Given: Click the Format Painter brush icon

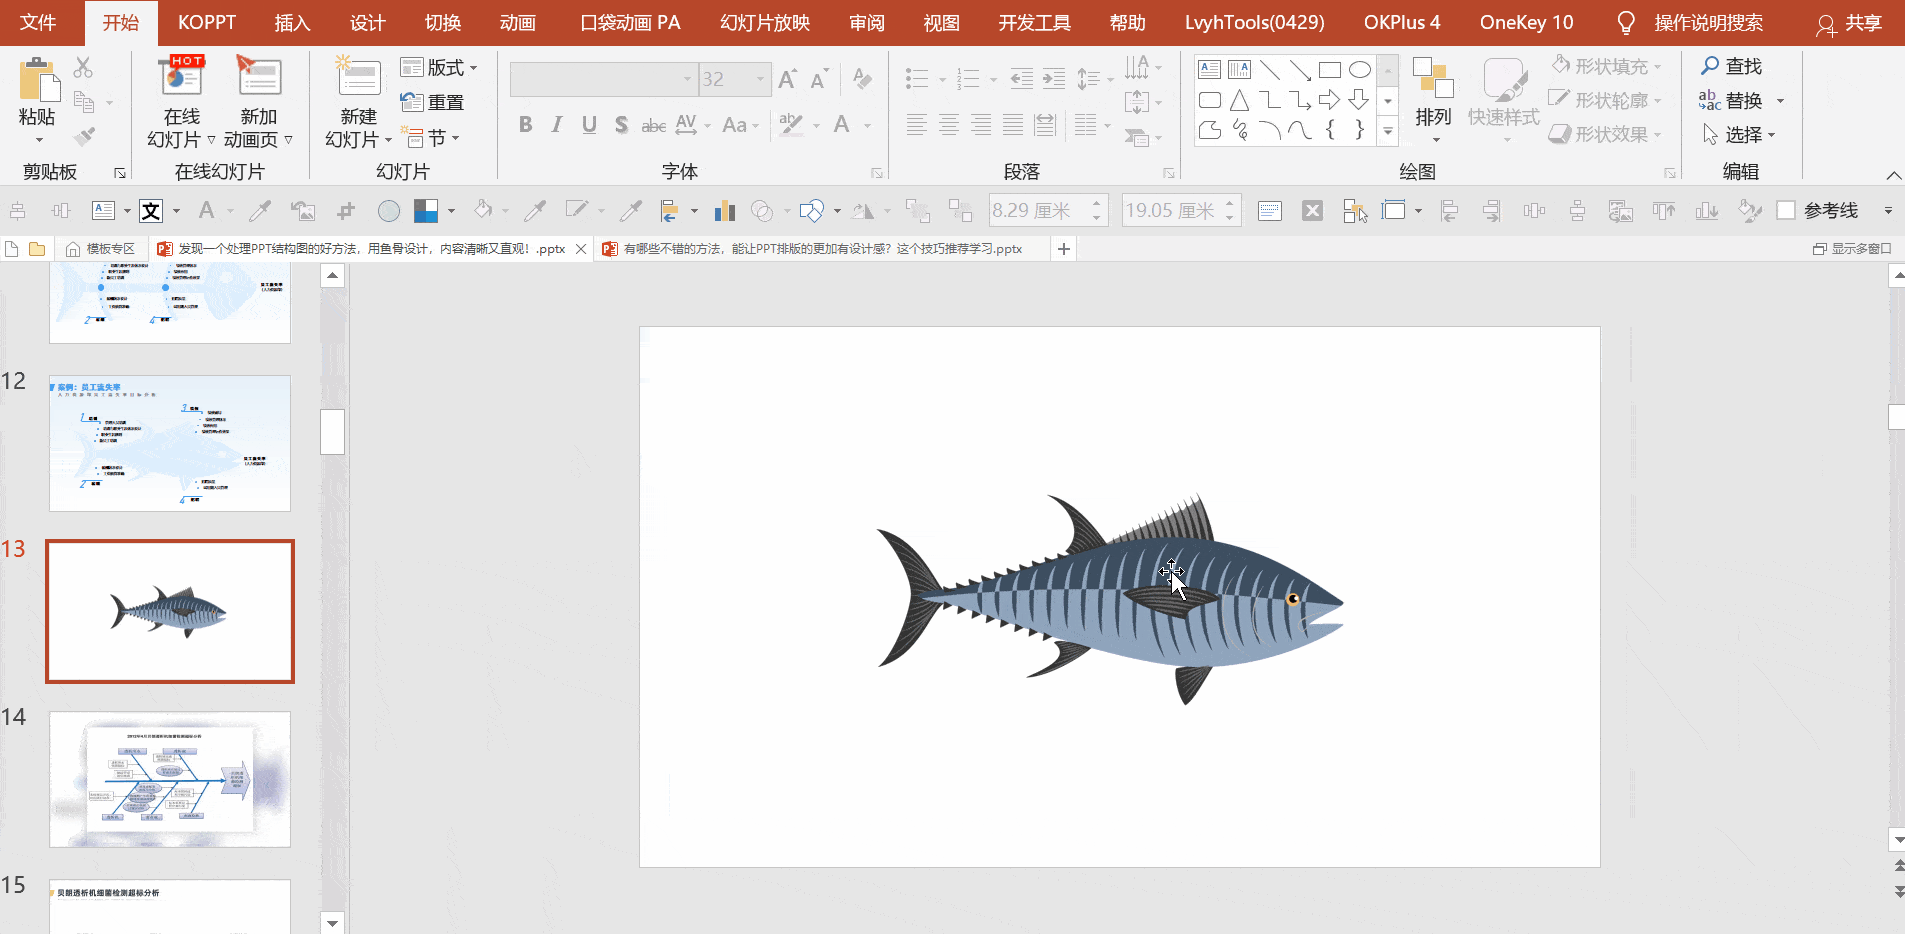Looking at the screenshot, I should (x=84, y=136).
